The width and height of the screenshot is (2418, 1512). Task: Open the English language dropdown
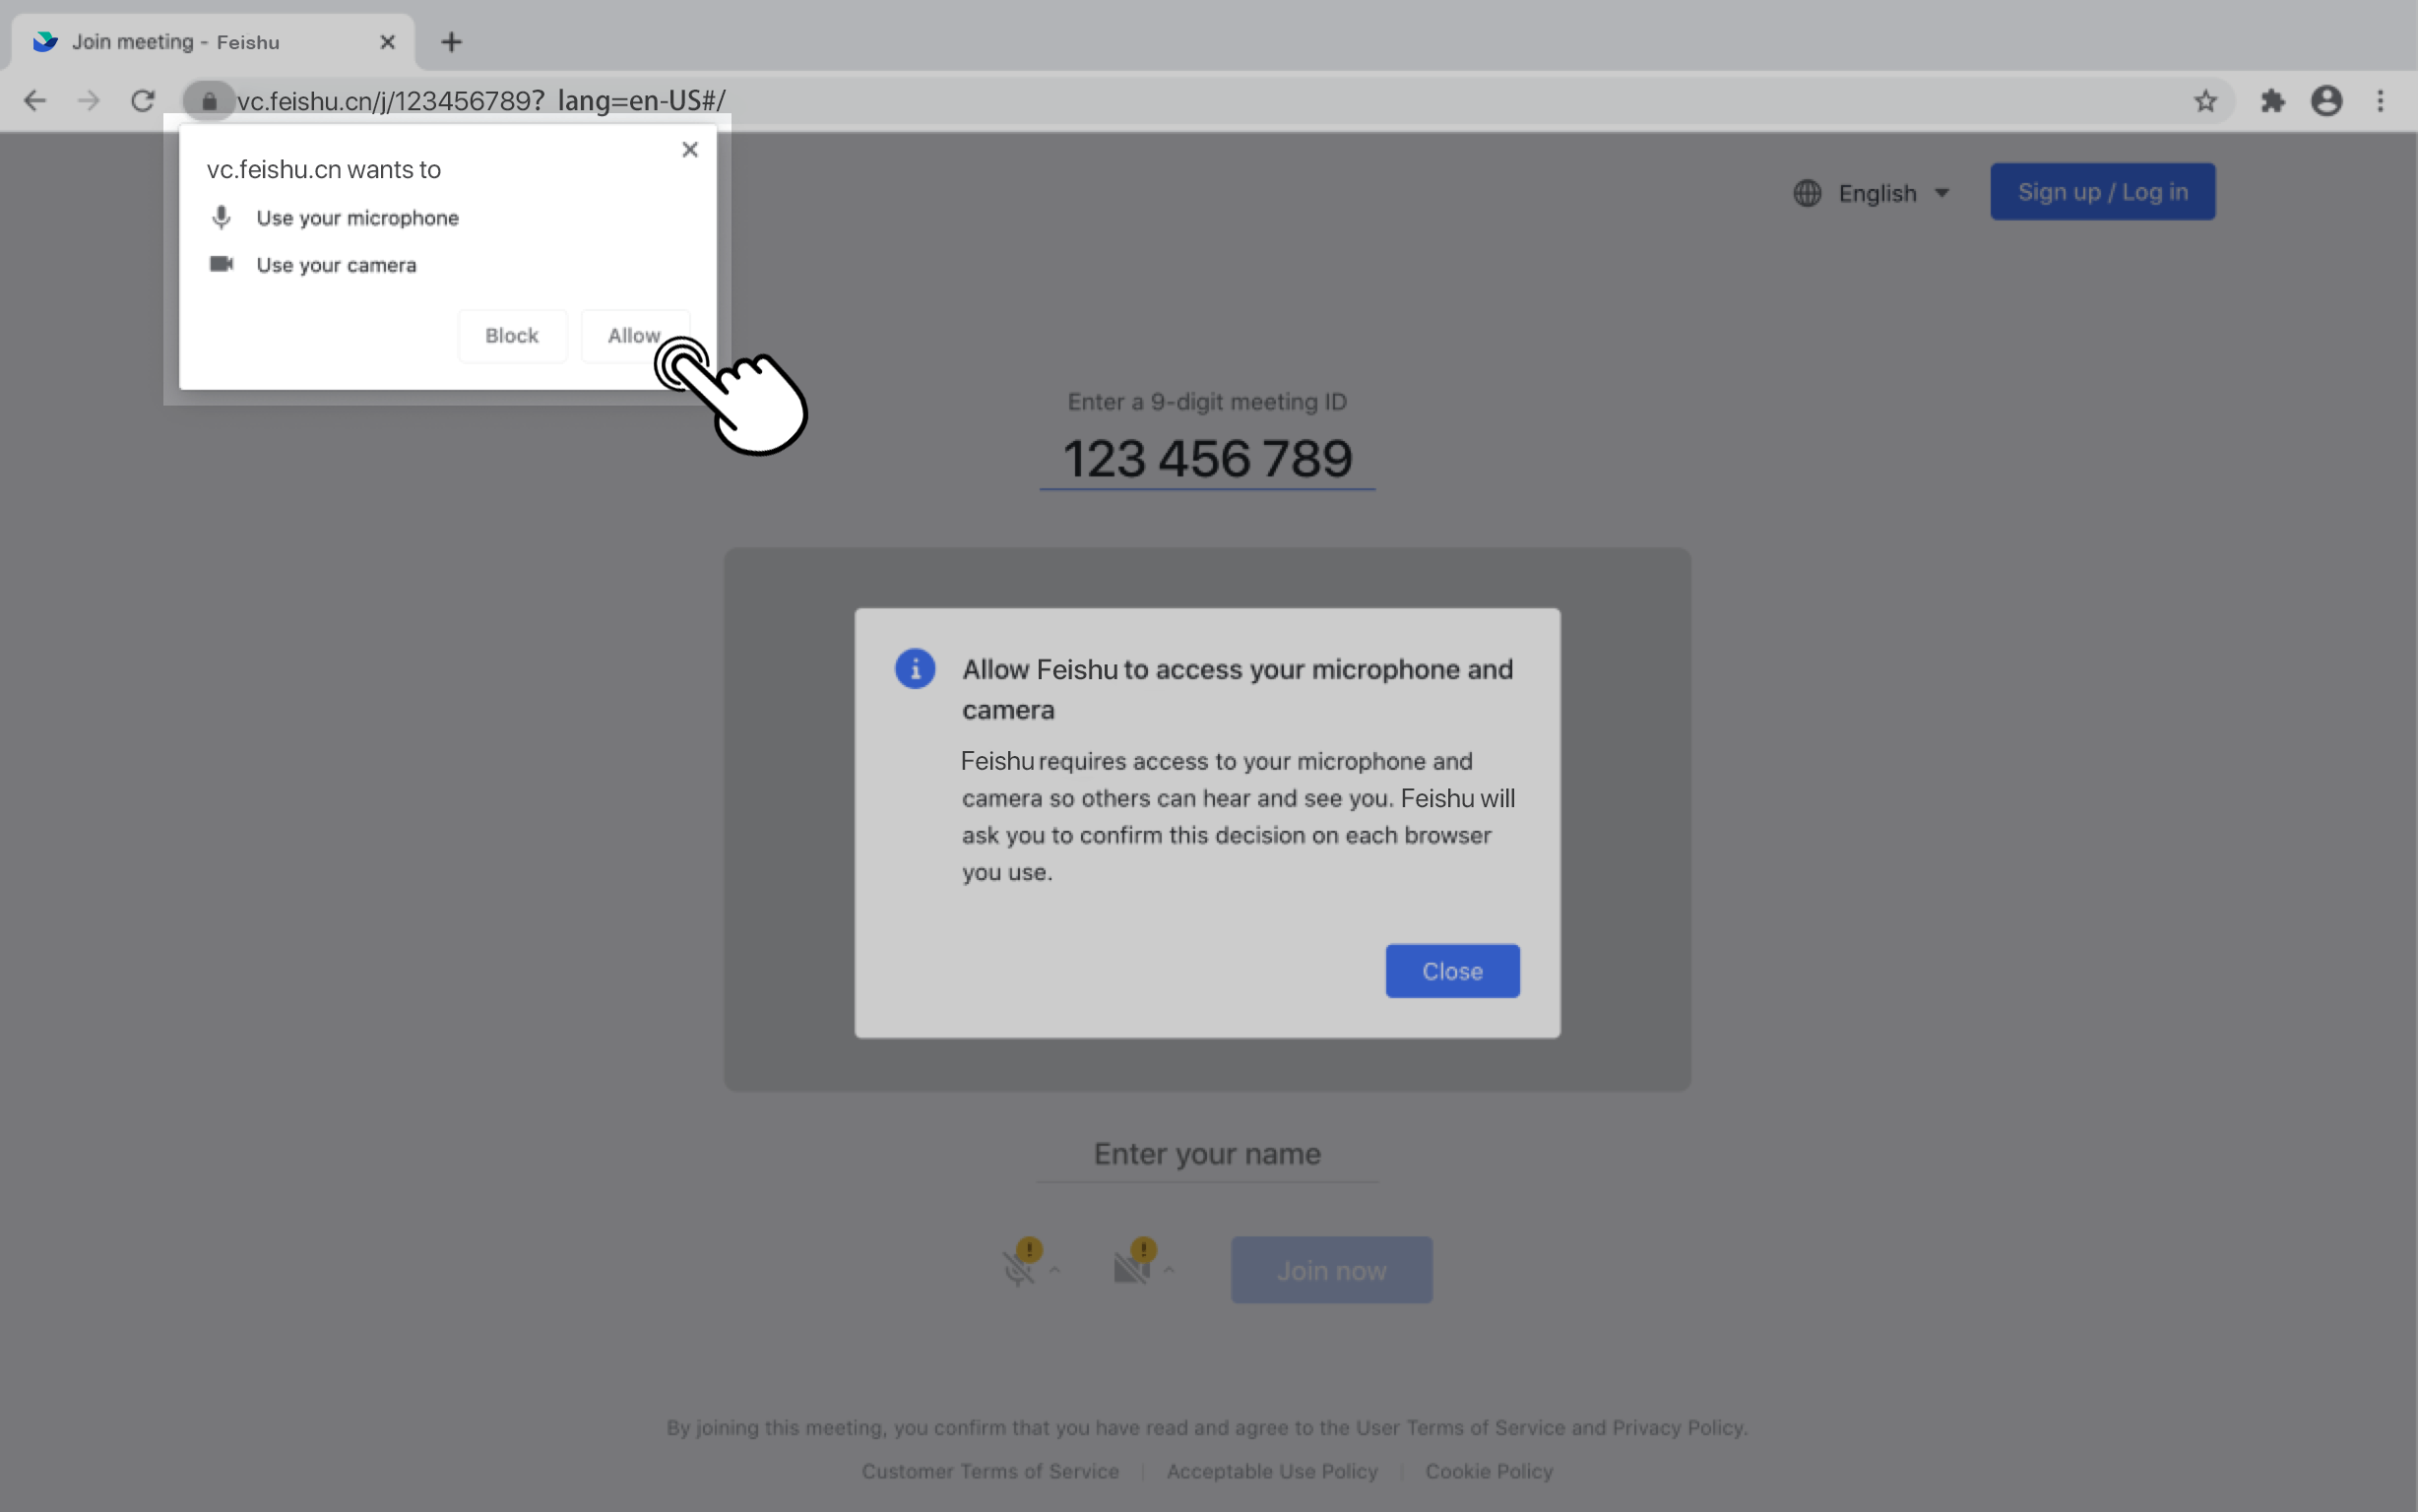[1878, 193]
